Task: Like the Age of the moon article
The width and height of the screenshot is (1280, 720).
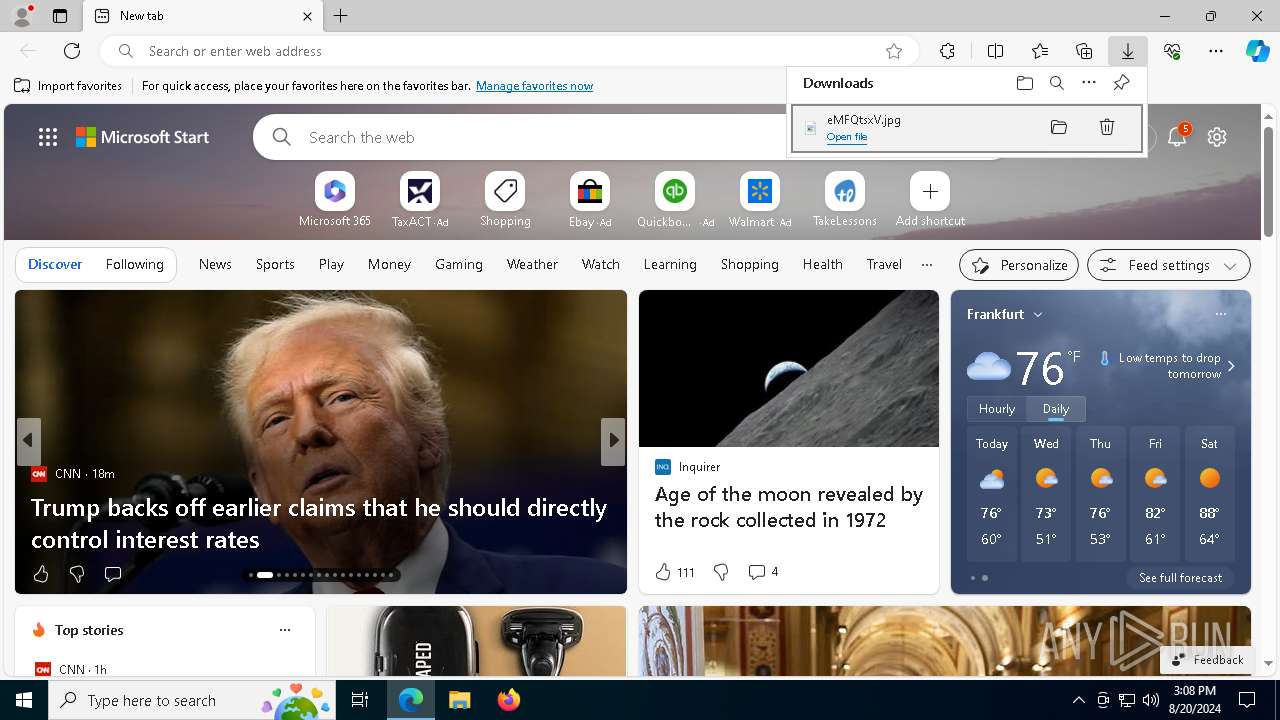Action: pos(674,572)
